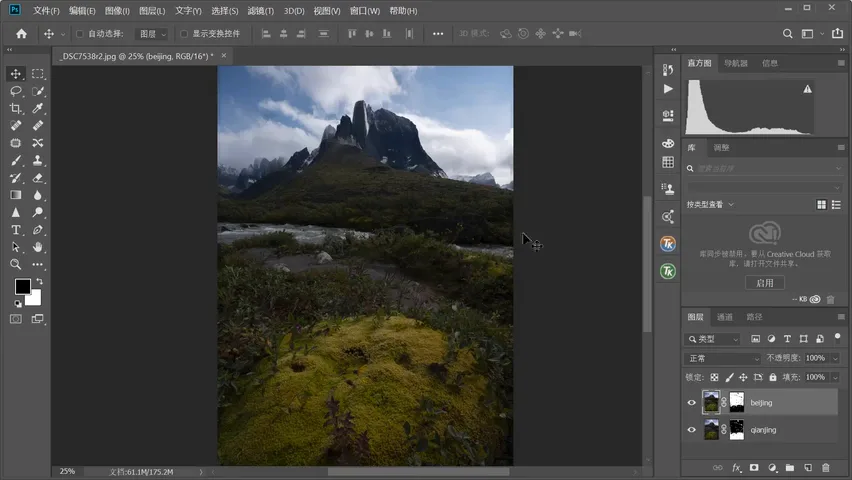Select the Move tool
Image resolution: width=852 pixels, height=480 pixels.
(x=16, y=73)
